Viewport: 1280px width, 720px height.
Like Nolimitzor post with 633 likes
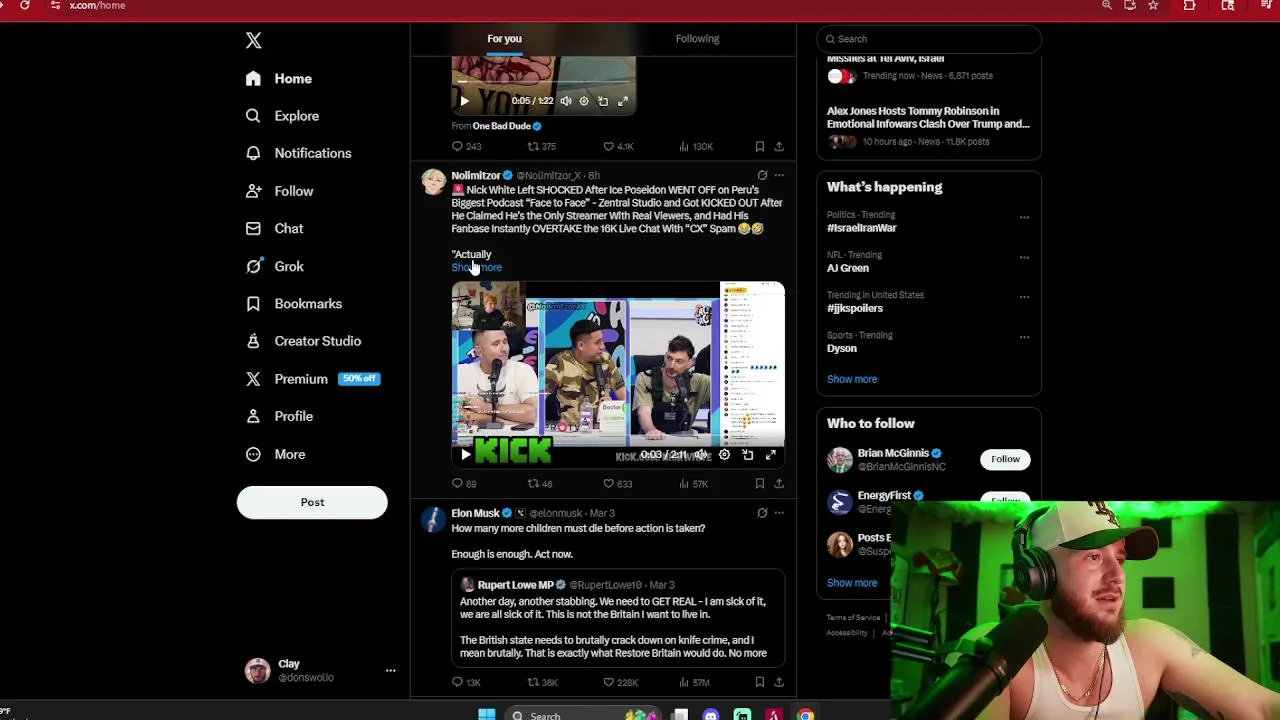617,484
